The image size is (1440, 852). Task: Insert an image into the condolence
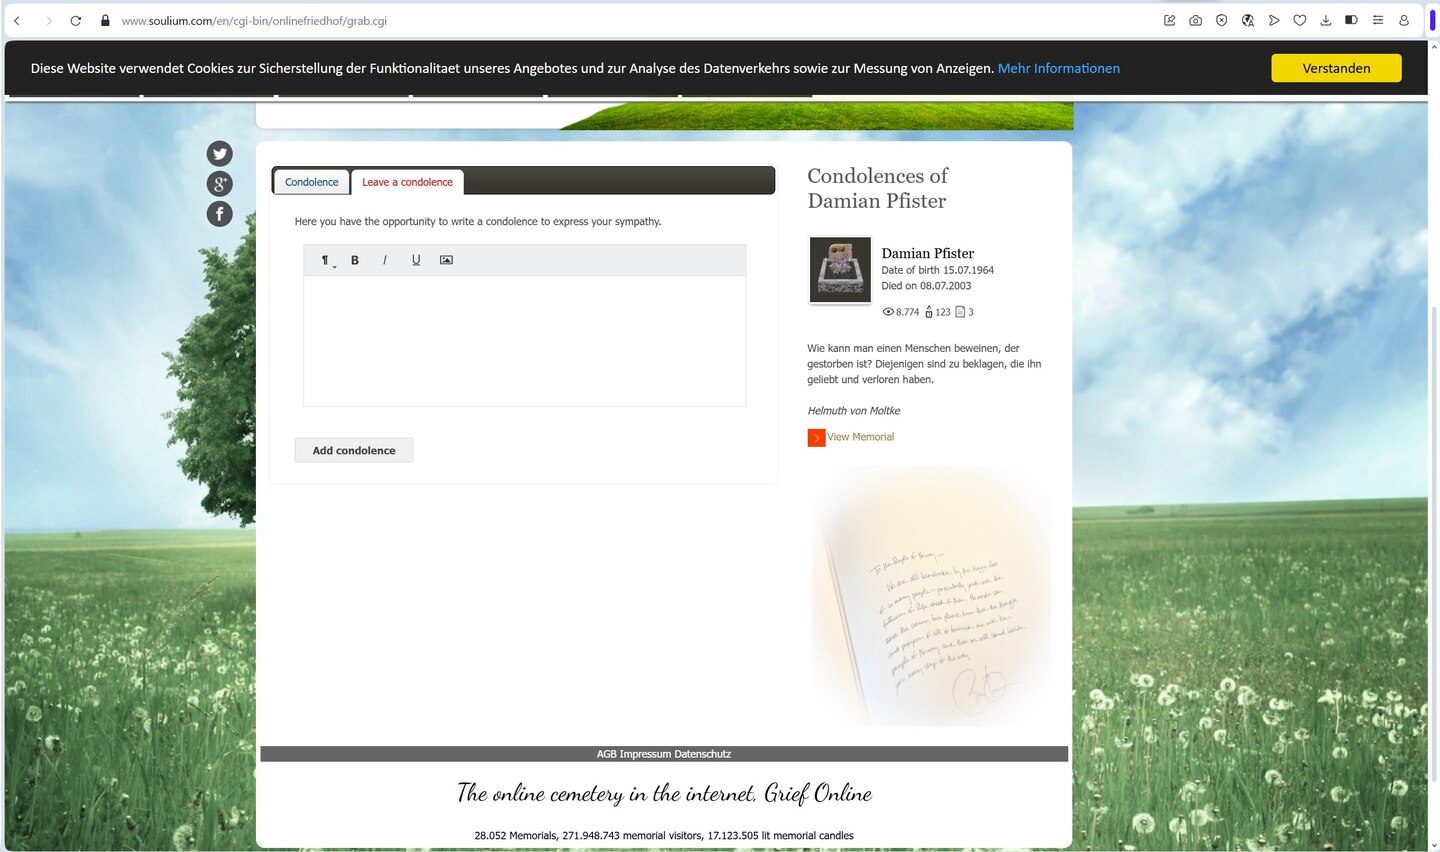446,260
